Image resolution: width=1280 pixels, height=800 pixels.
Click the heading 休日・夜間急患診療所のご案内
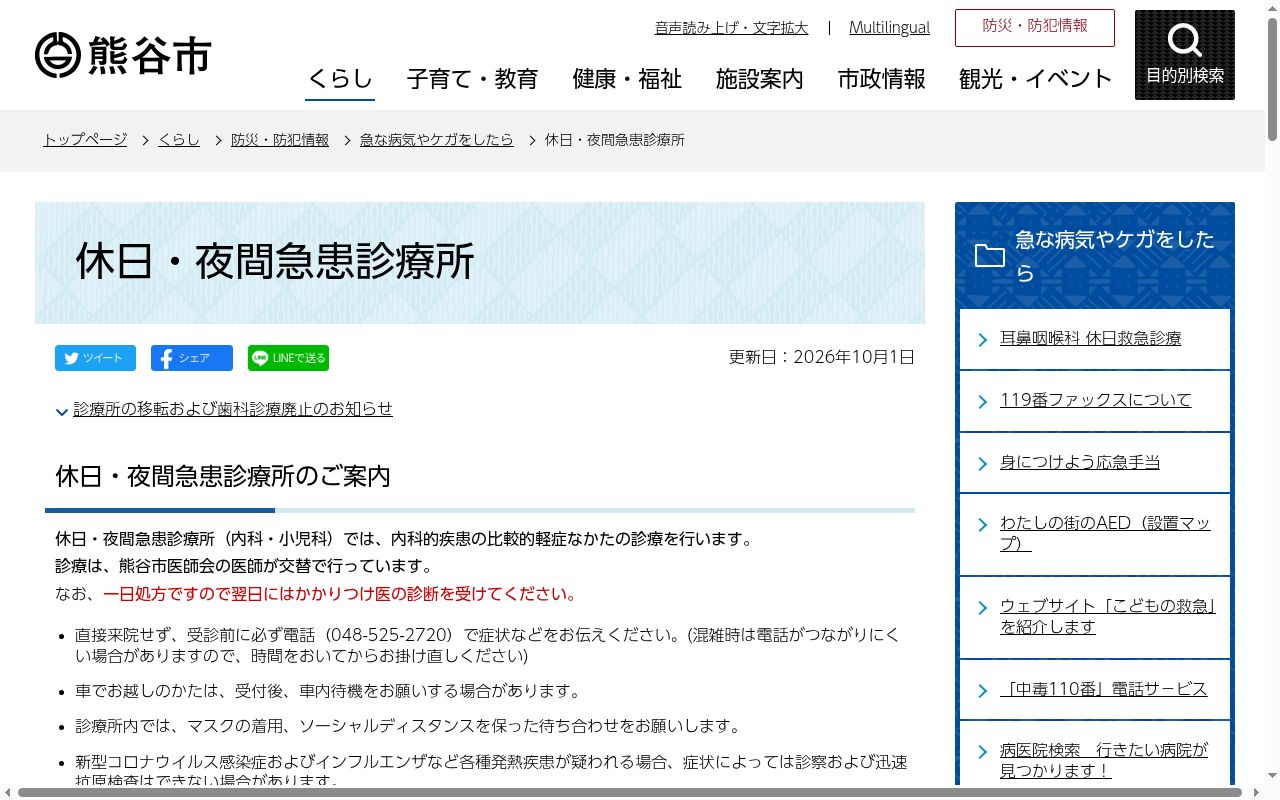coord(223,476)
